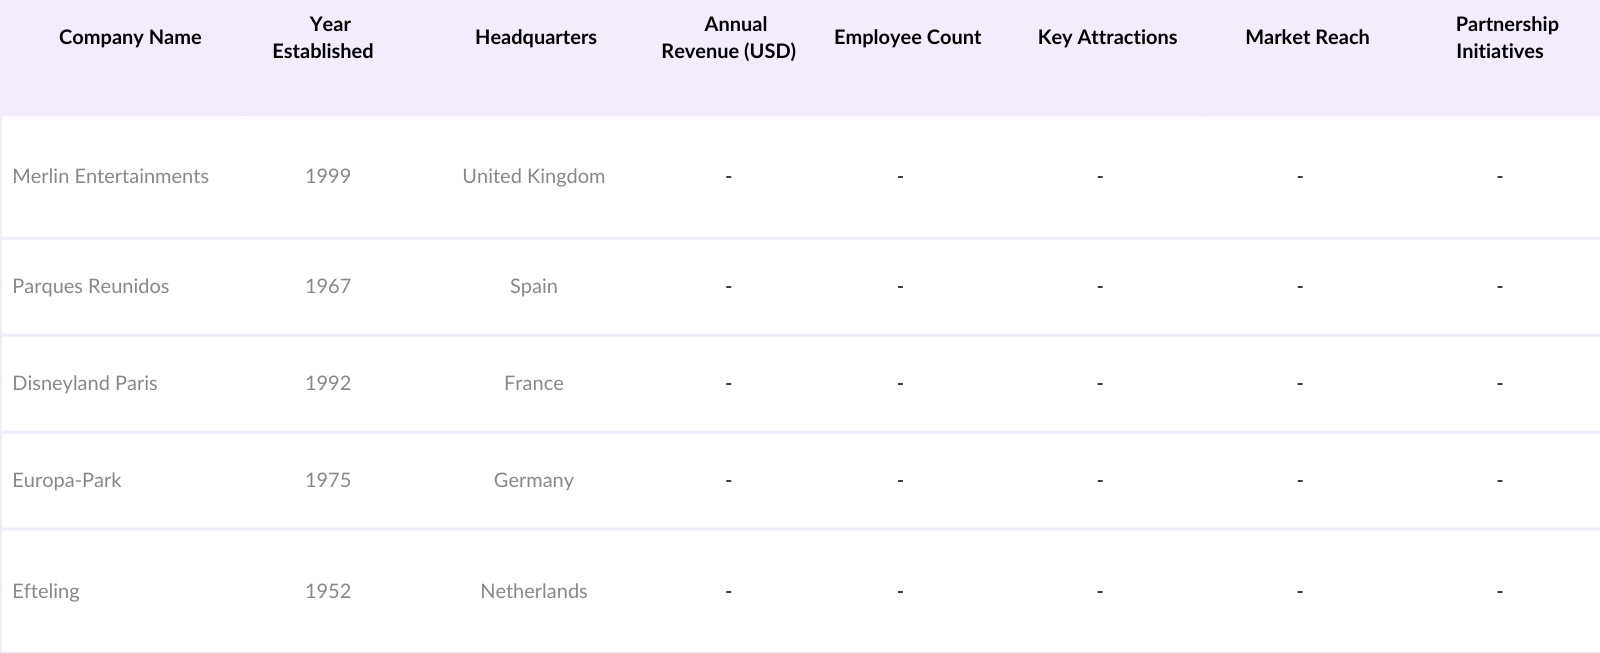1600x653 pixels.
Task: Click the Key Attractions column header
Action: 1107,38
